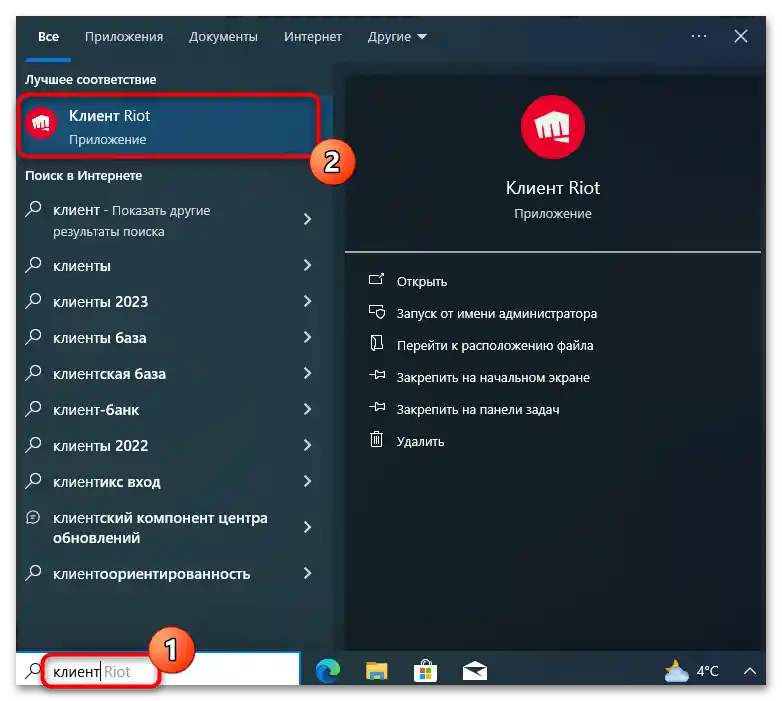This screenshot has width=782, height=701.
Task: Click search icon beside 'клиентоориентированность'
Action: (33, 572)
